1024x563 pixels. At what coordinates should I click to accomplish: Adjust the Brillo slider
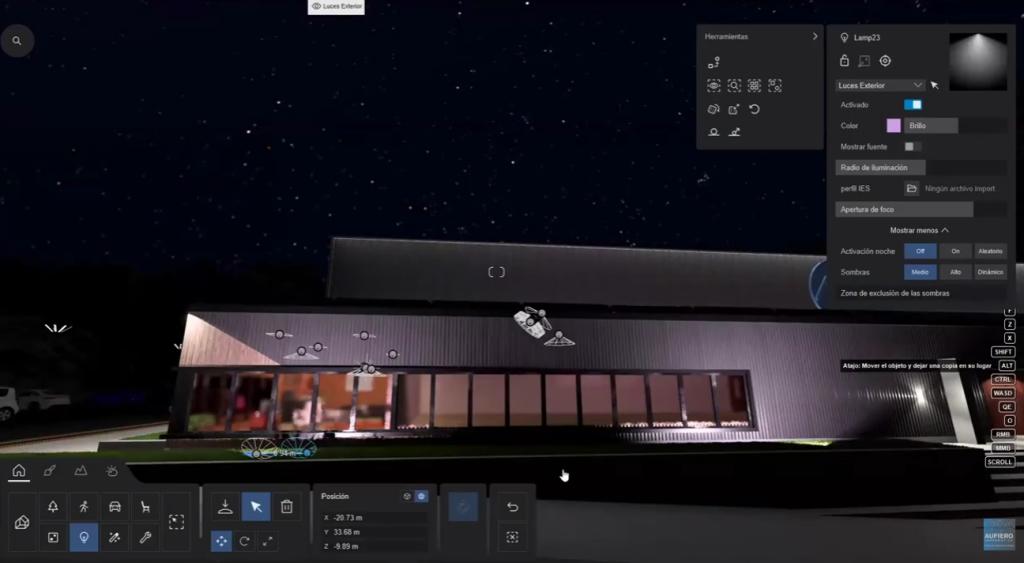click(955, 125)
